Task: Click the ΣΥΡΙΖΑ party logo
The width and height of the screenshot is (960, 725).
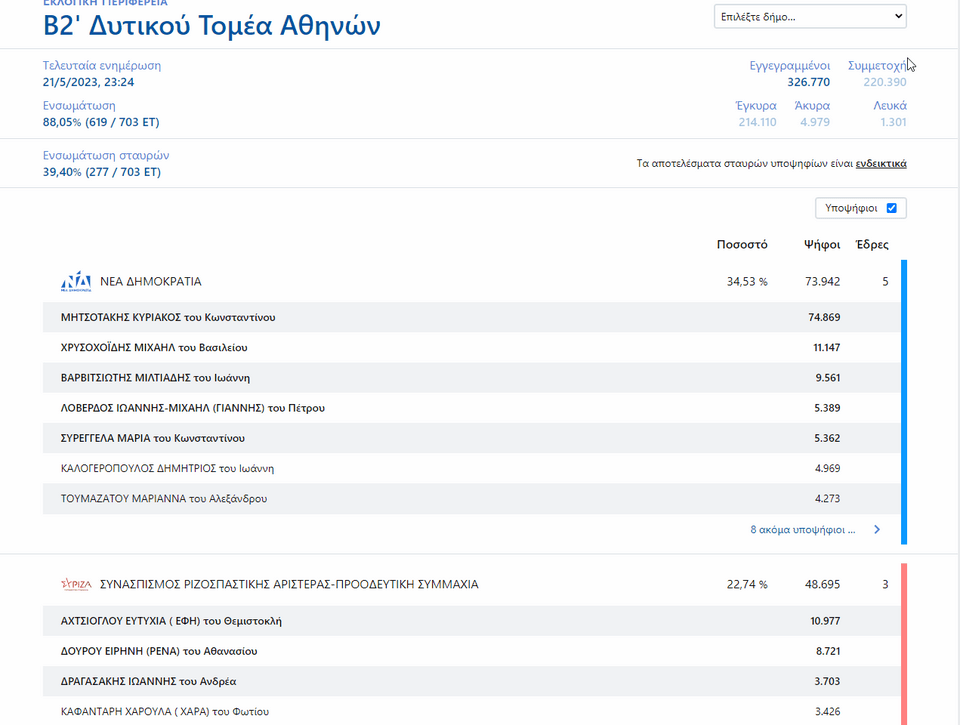Action: tap(76, 585)
